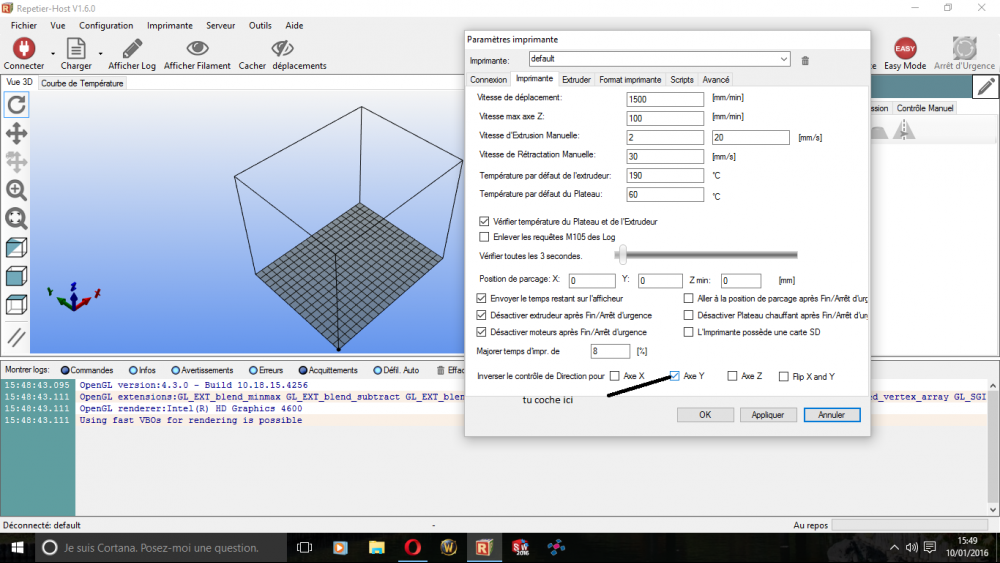1000x563 pixels.
Task: Enable Désactiver Plateau chauffant checkbox
Action: coord(688,315)
